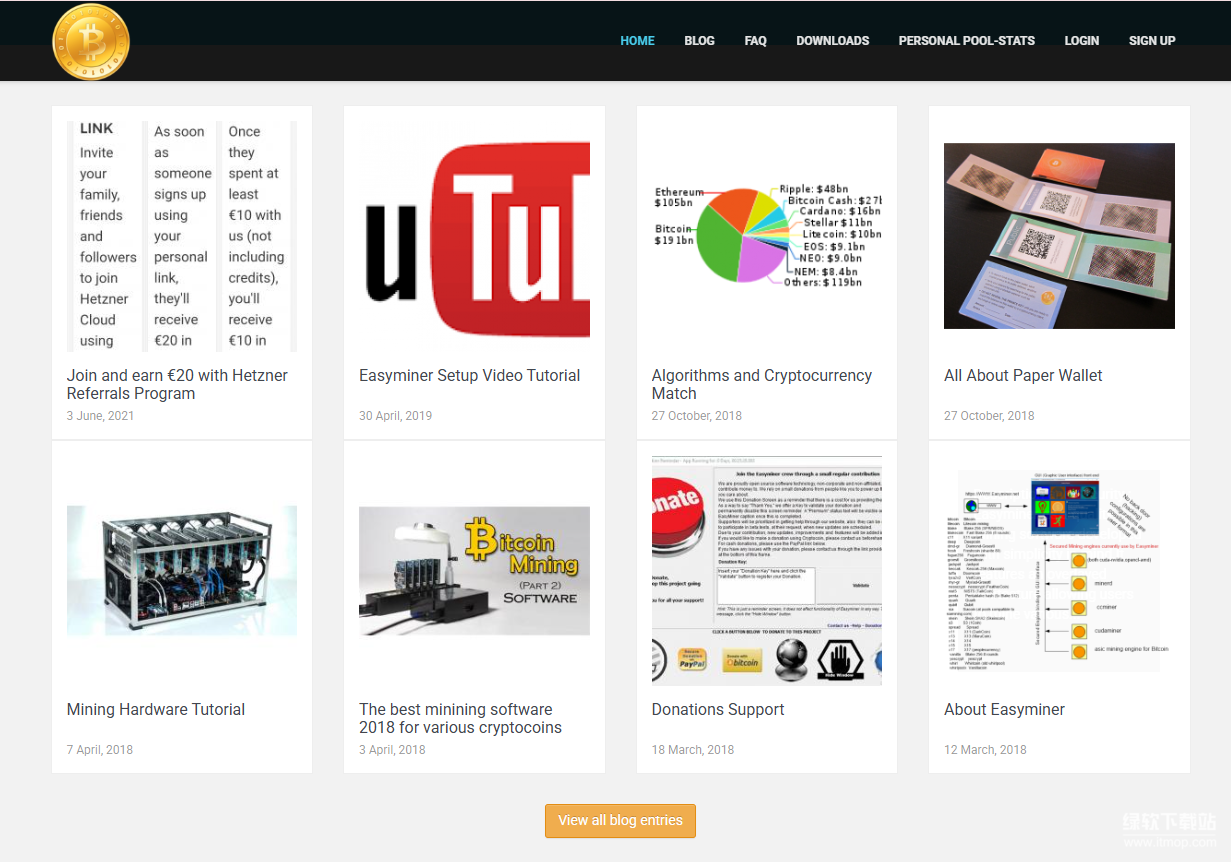Open PERSONAL POOL-STATS page

(x=966, y=41)
